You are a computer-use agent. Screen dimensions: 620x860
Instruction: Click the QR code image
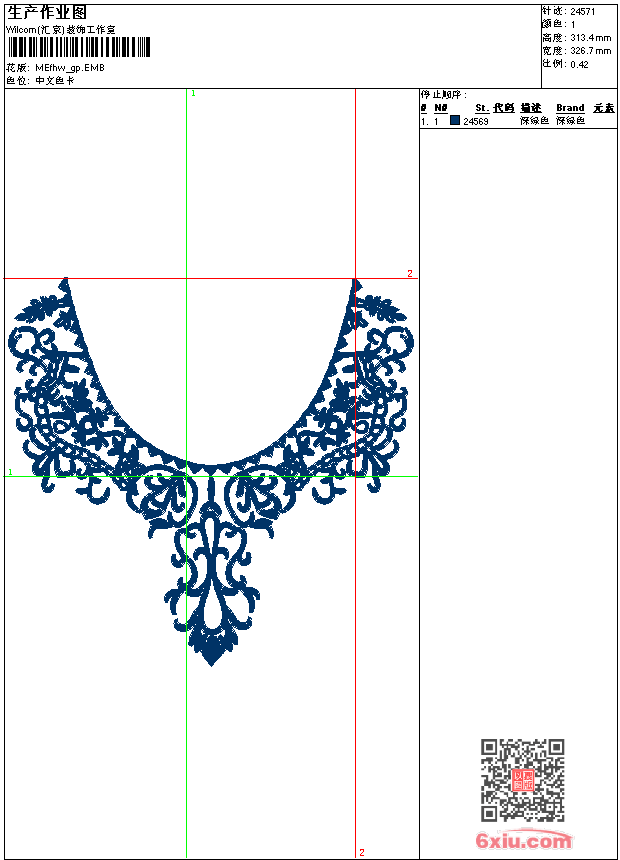pyautogui.click(x=522, y=780)
